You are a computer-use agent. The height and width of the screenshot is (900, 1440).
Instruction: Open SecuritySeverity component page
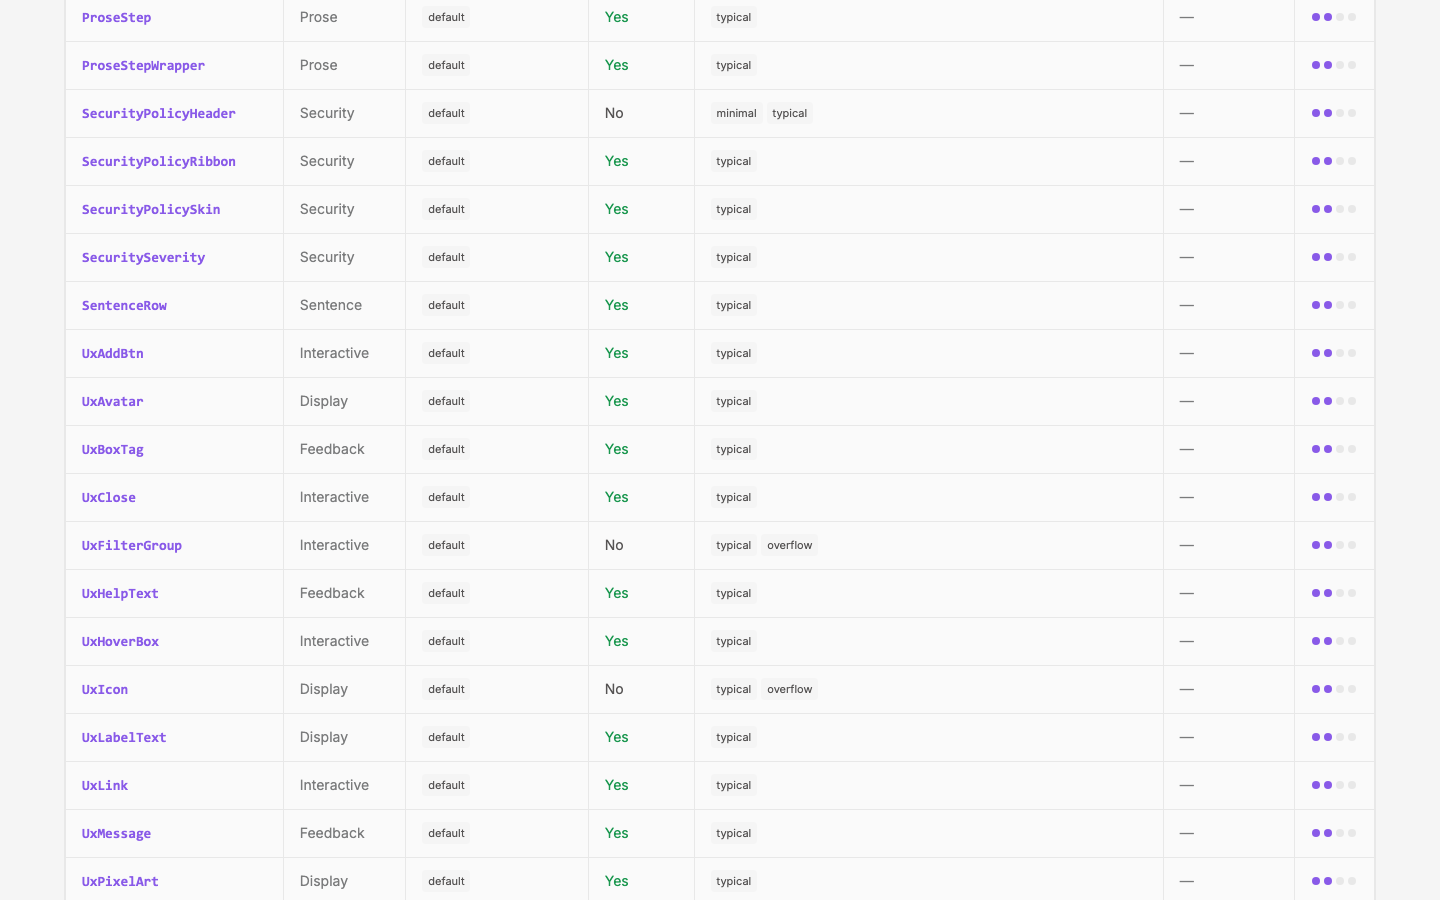coord(143,257)
